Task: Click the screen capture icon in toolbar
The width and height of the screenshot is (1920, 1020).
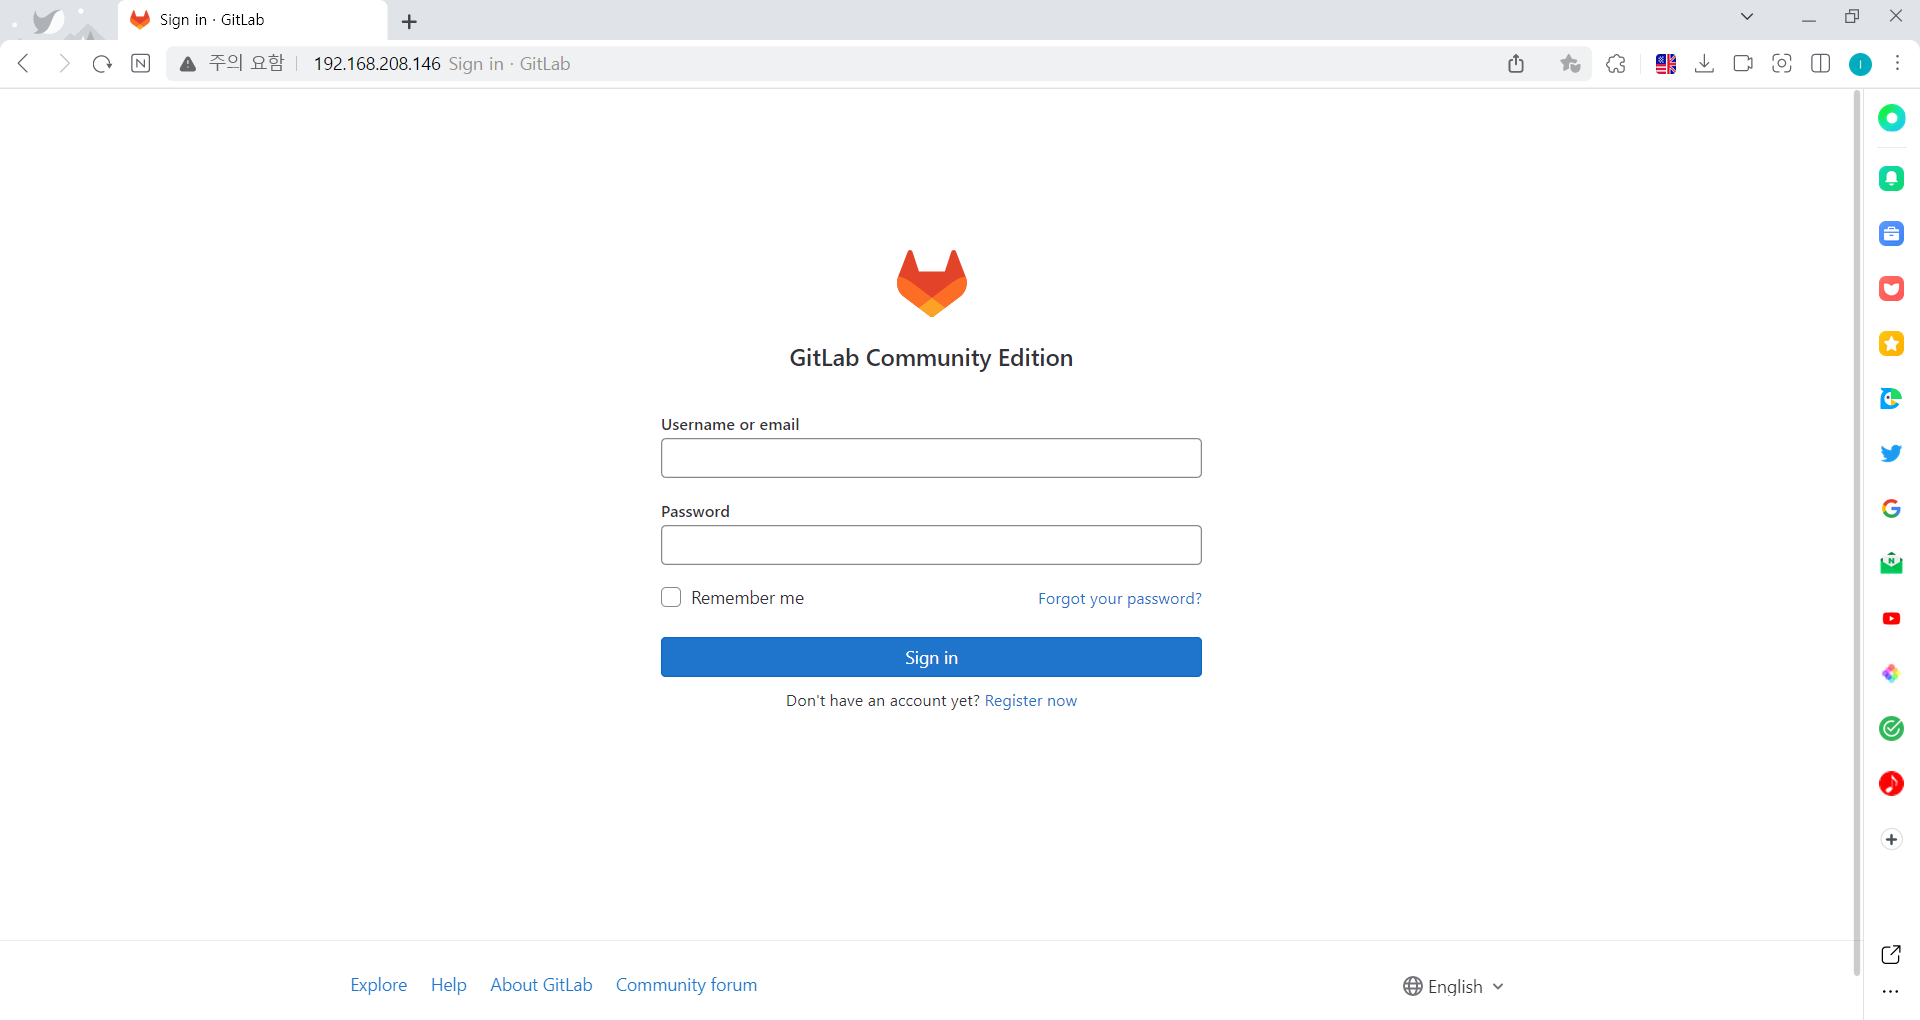Action: (1782, 64)
